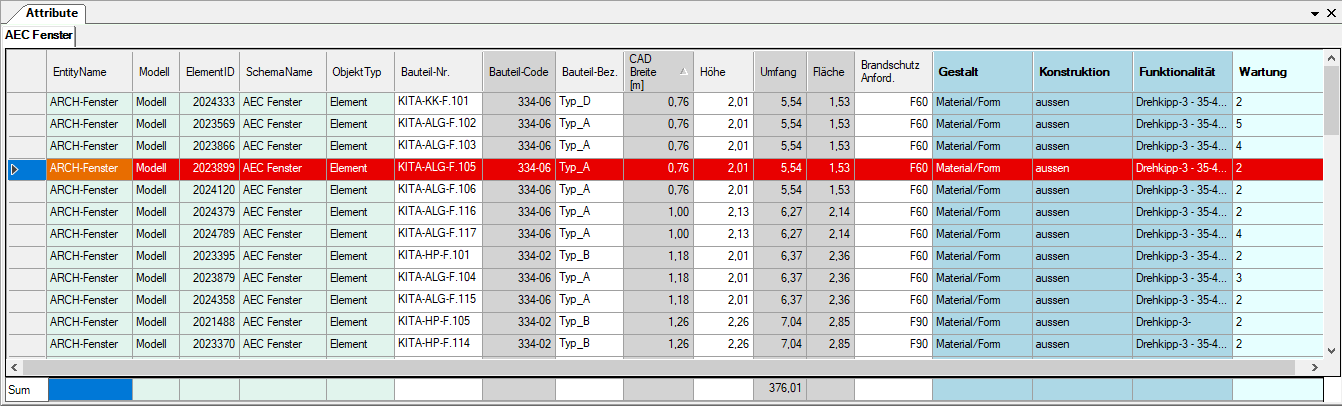Select cell KITA-ALG-F.103
Viewport: 1342px width, 406px height.
coord(438,147)
